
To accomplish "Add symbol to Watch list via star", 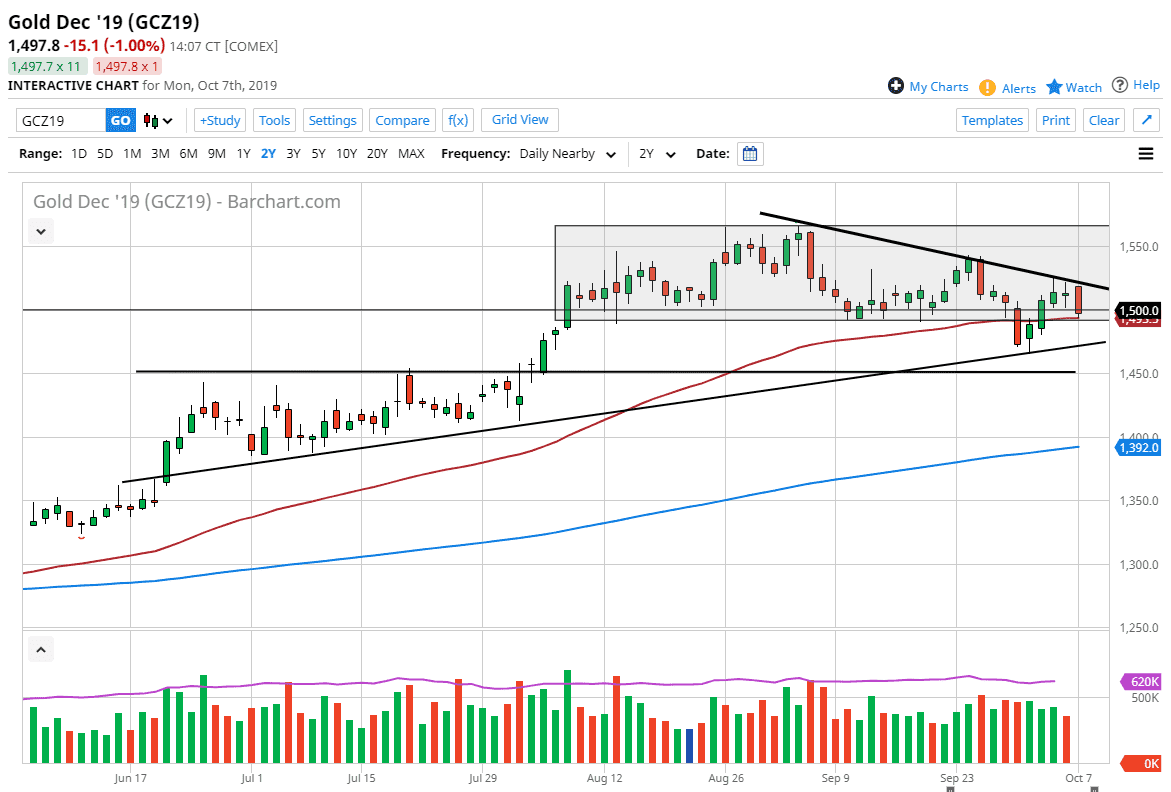I will coord(1054,87).
